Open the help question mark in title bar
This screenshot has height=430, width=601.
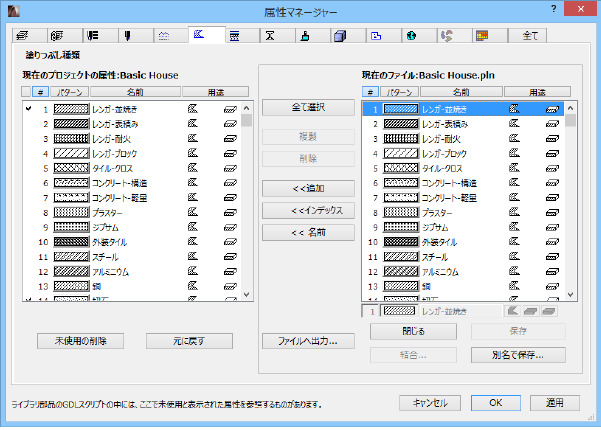pyautogui.click(x=553, y=8)
